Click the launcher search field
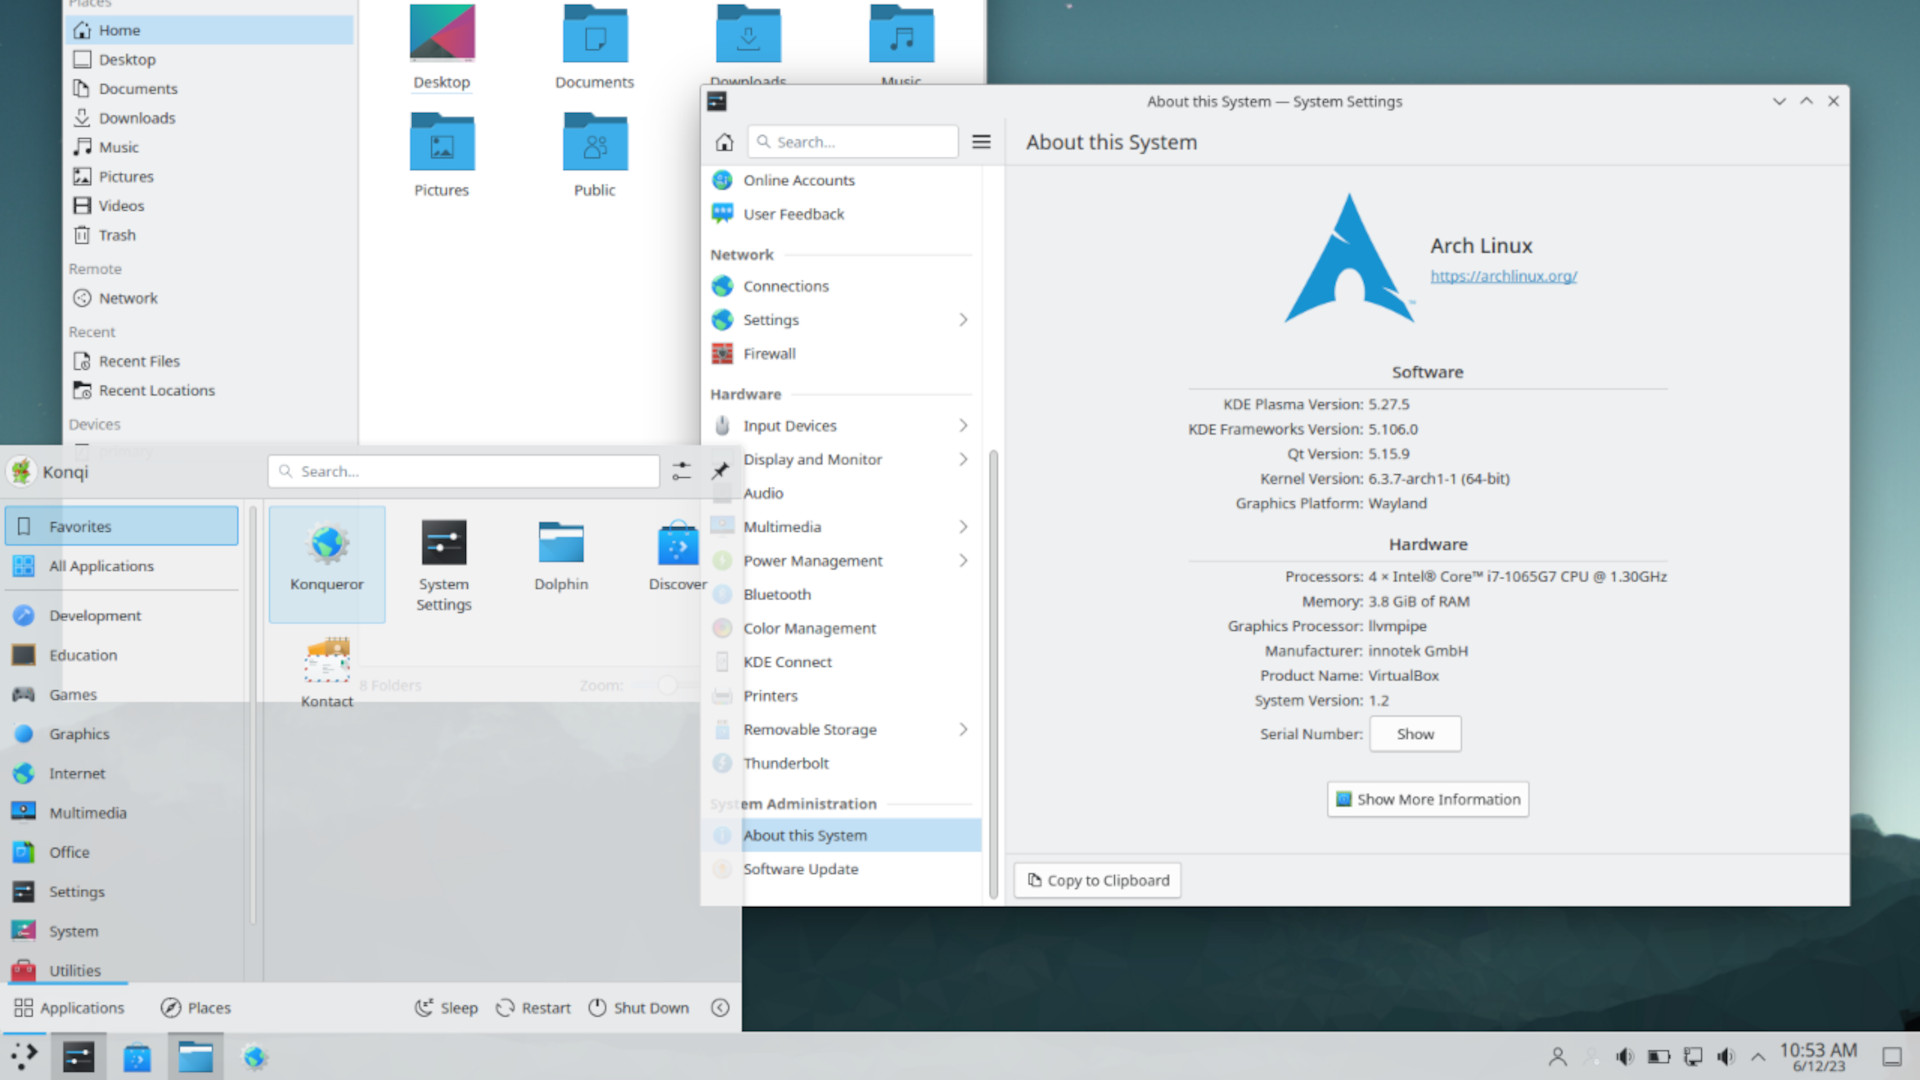 (x=464, y=471)
